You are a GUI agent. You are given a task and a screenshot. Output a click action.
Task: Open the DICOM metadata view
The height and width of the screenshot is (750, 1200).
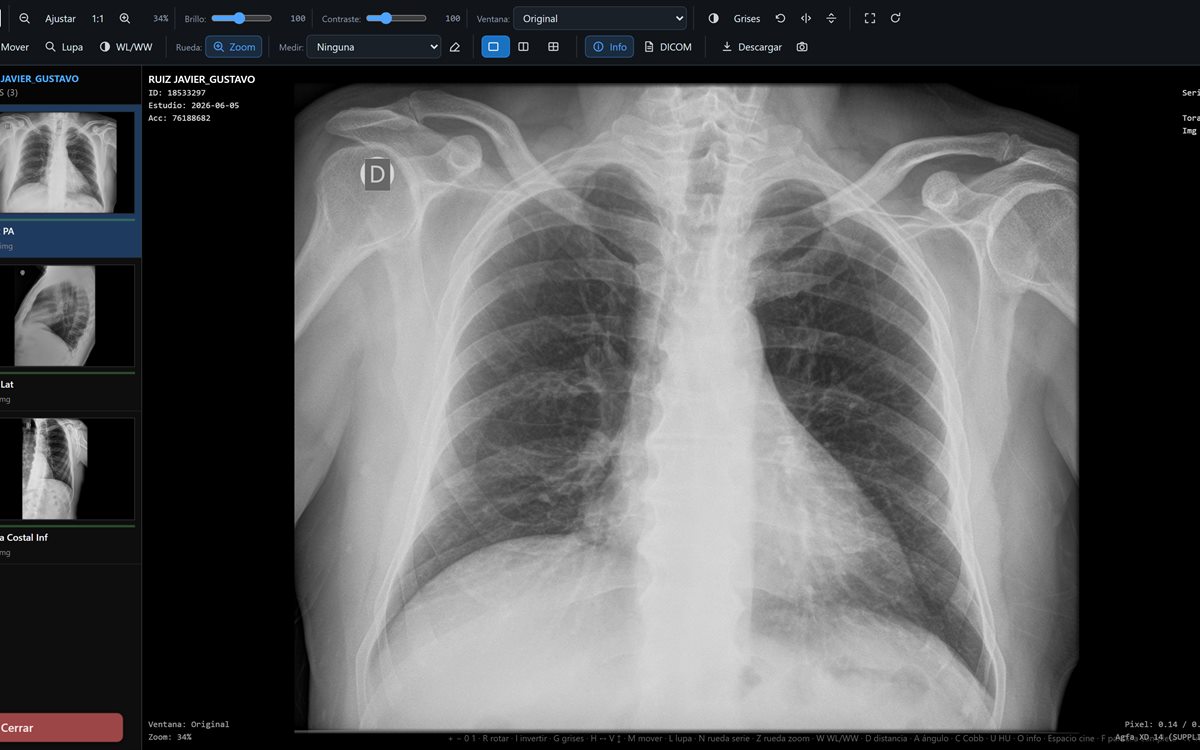click(x=668, y=47)
